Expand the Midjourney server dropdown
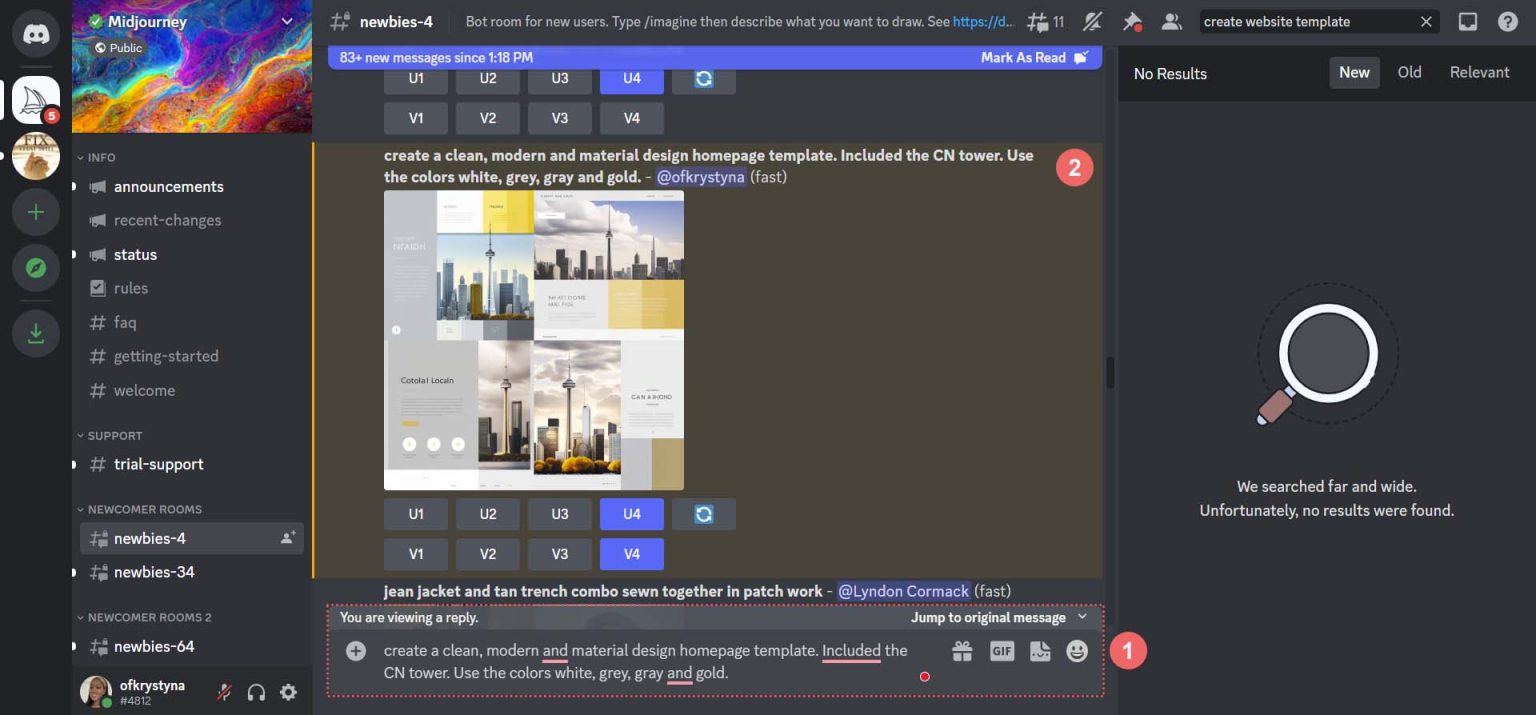This screenshot has height=715, width=1536. coord(288,20)
